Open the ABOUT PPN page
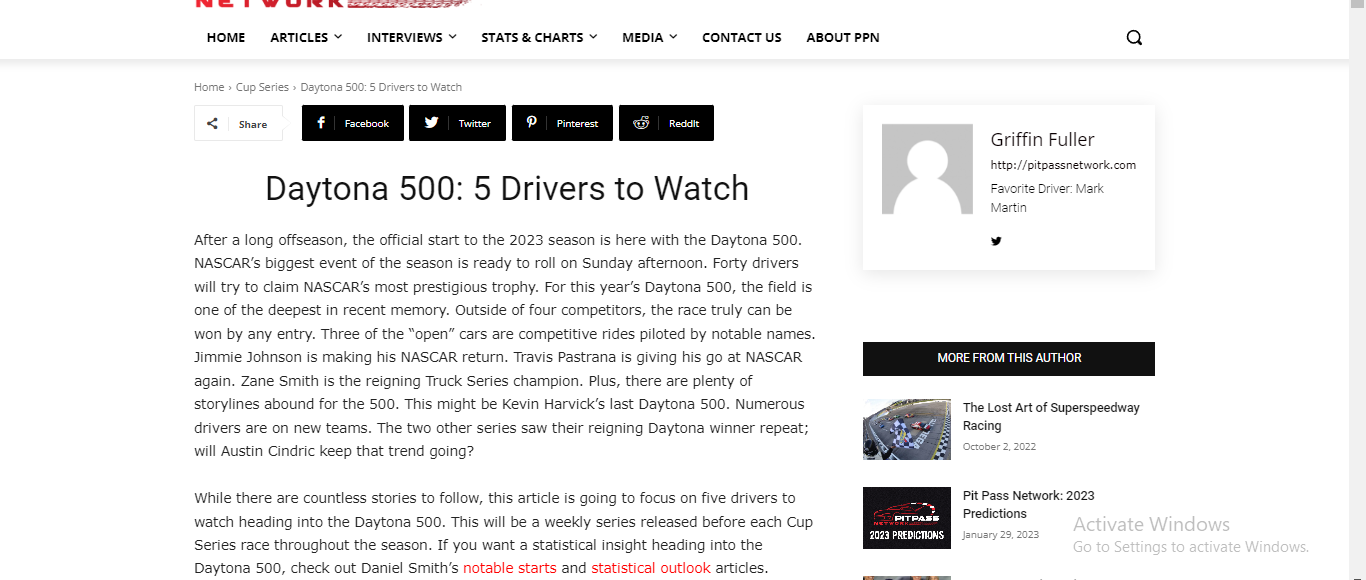This screenshot has width=1366, height=580. pos(843,37)
